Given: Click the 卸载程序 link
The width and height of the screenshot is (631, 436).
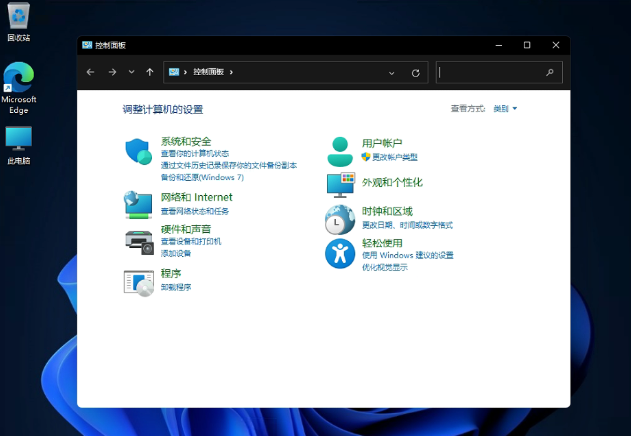Looking at the screenshot, I should point(175,287).
